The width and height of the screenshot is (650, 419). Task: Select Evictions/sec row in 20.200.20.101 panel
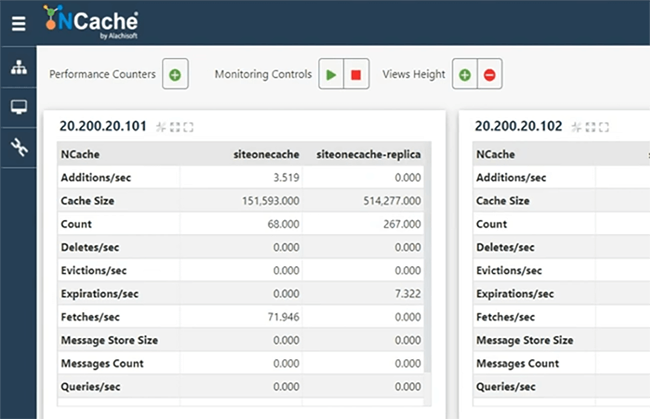pyautogui.click(x=241, y=270)
